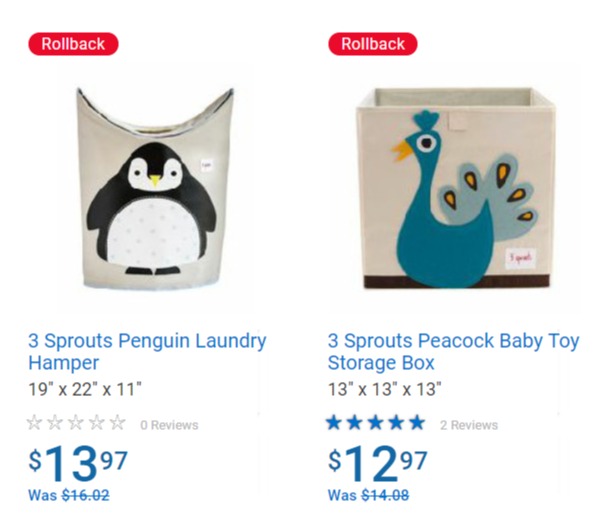595x523 pixels.
Task: Click the first empty star under penguin hamper
Action: [35, 422]
